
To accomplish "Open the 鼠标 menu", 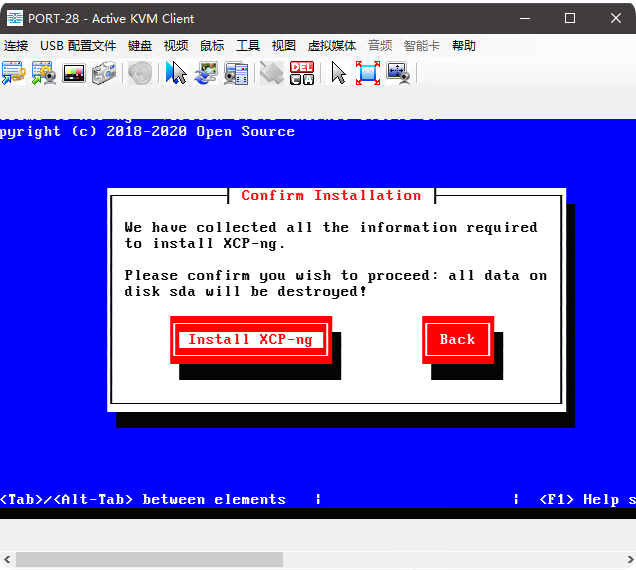I will (x=212, y=45).
